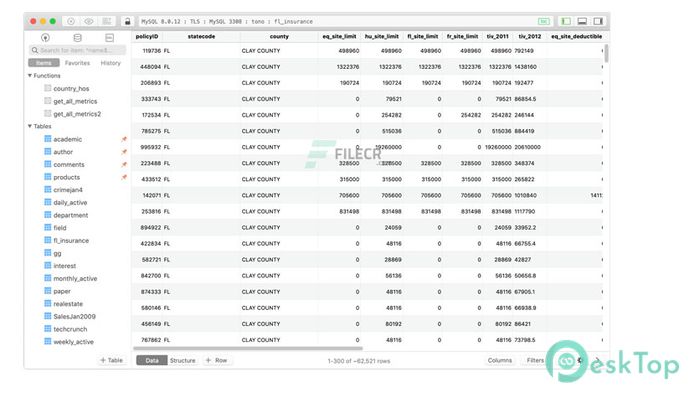The height and width of the screenshot is (400, 700).
Task: Unpin the products table pin
Action: pyautogui.click(x=124, y=177)
